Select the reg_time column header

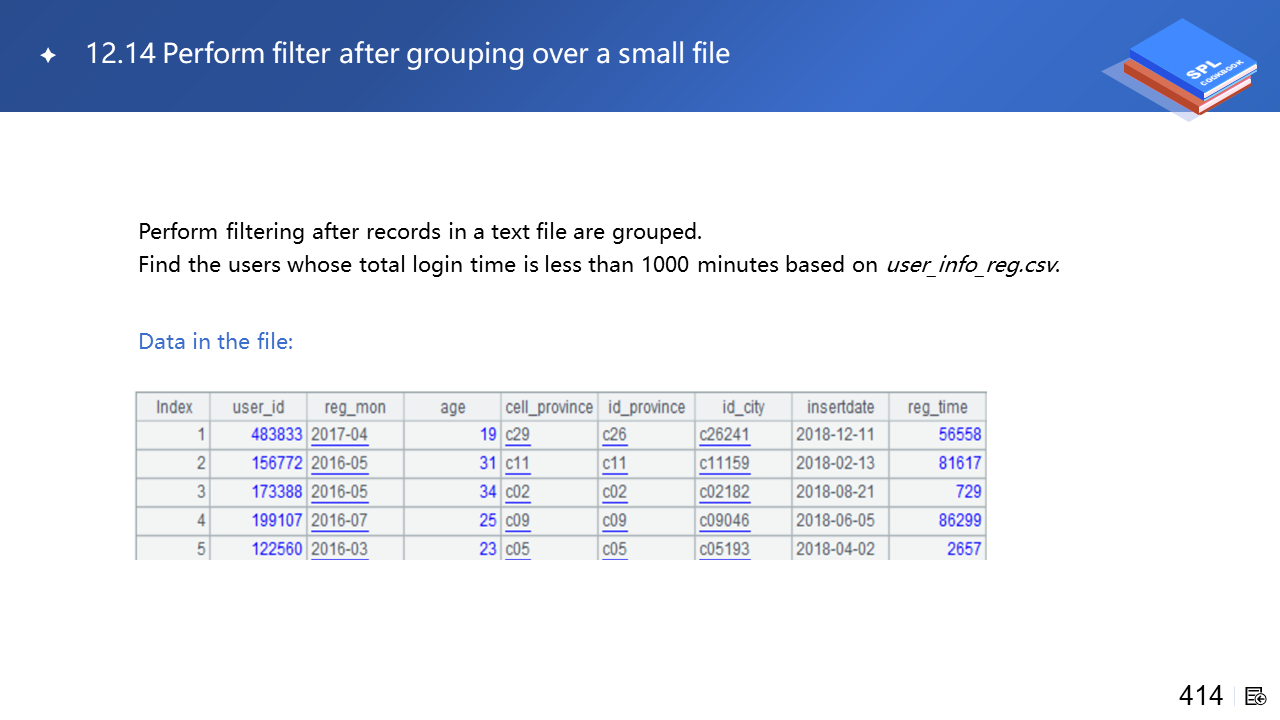tap(937, 407)
